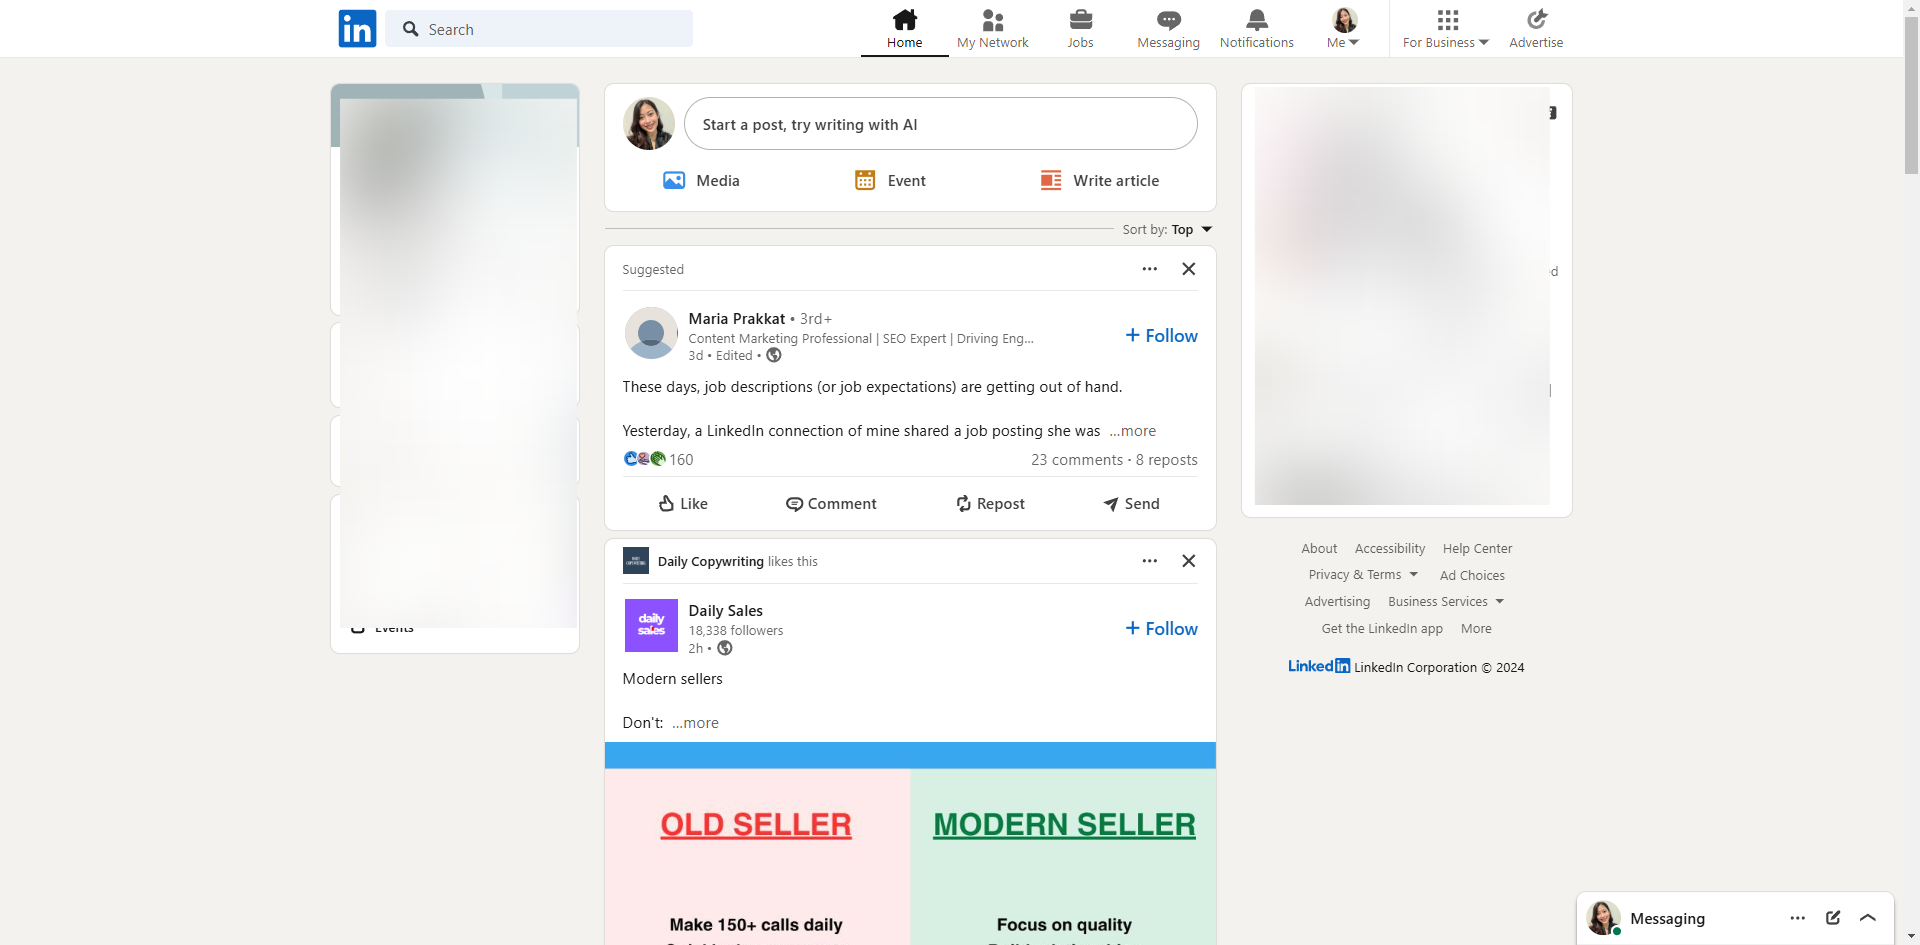The image size is (1920, 945).
Task: Open Accessibility footer link
Action: click(1390, 548)
